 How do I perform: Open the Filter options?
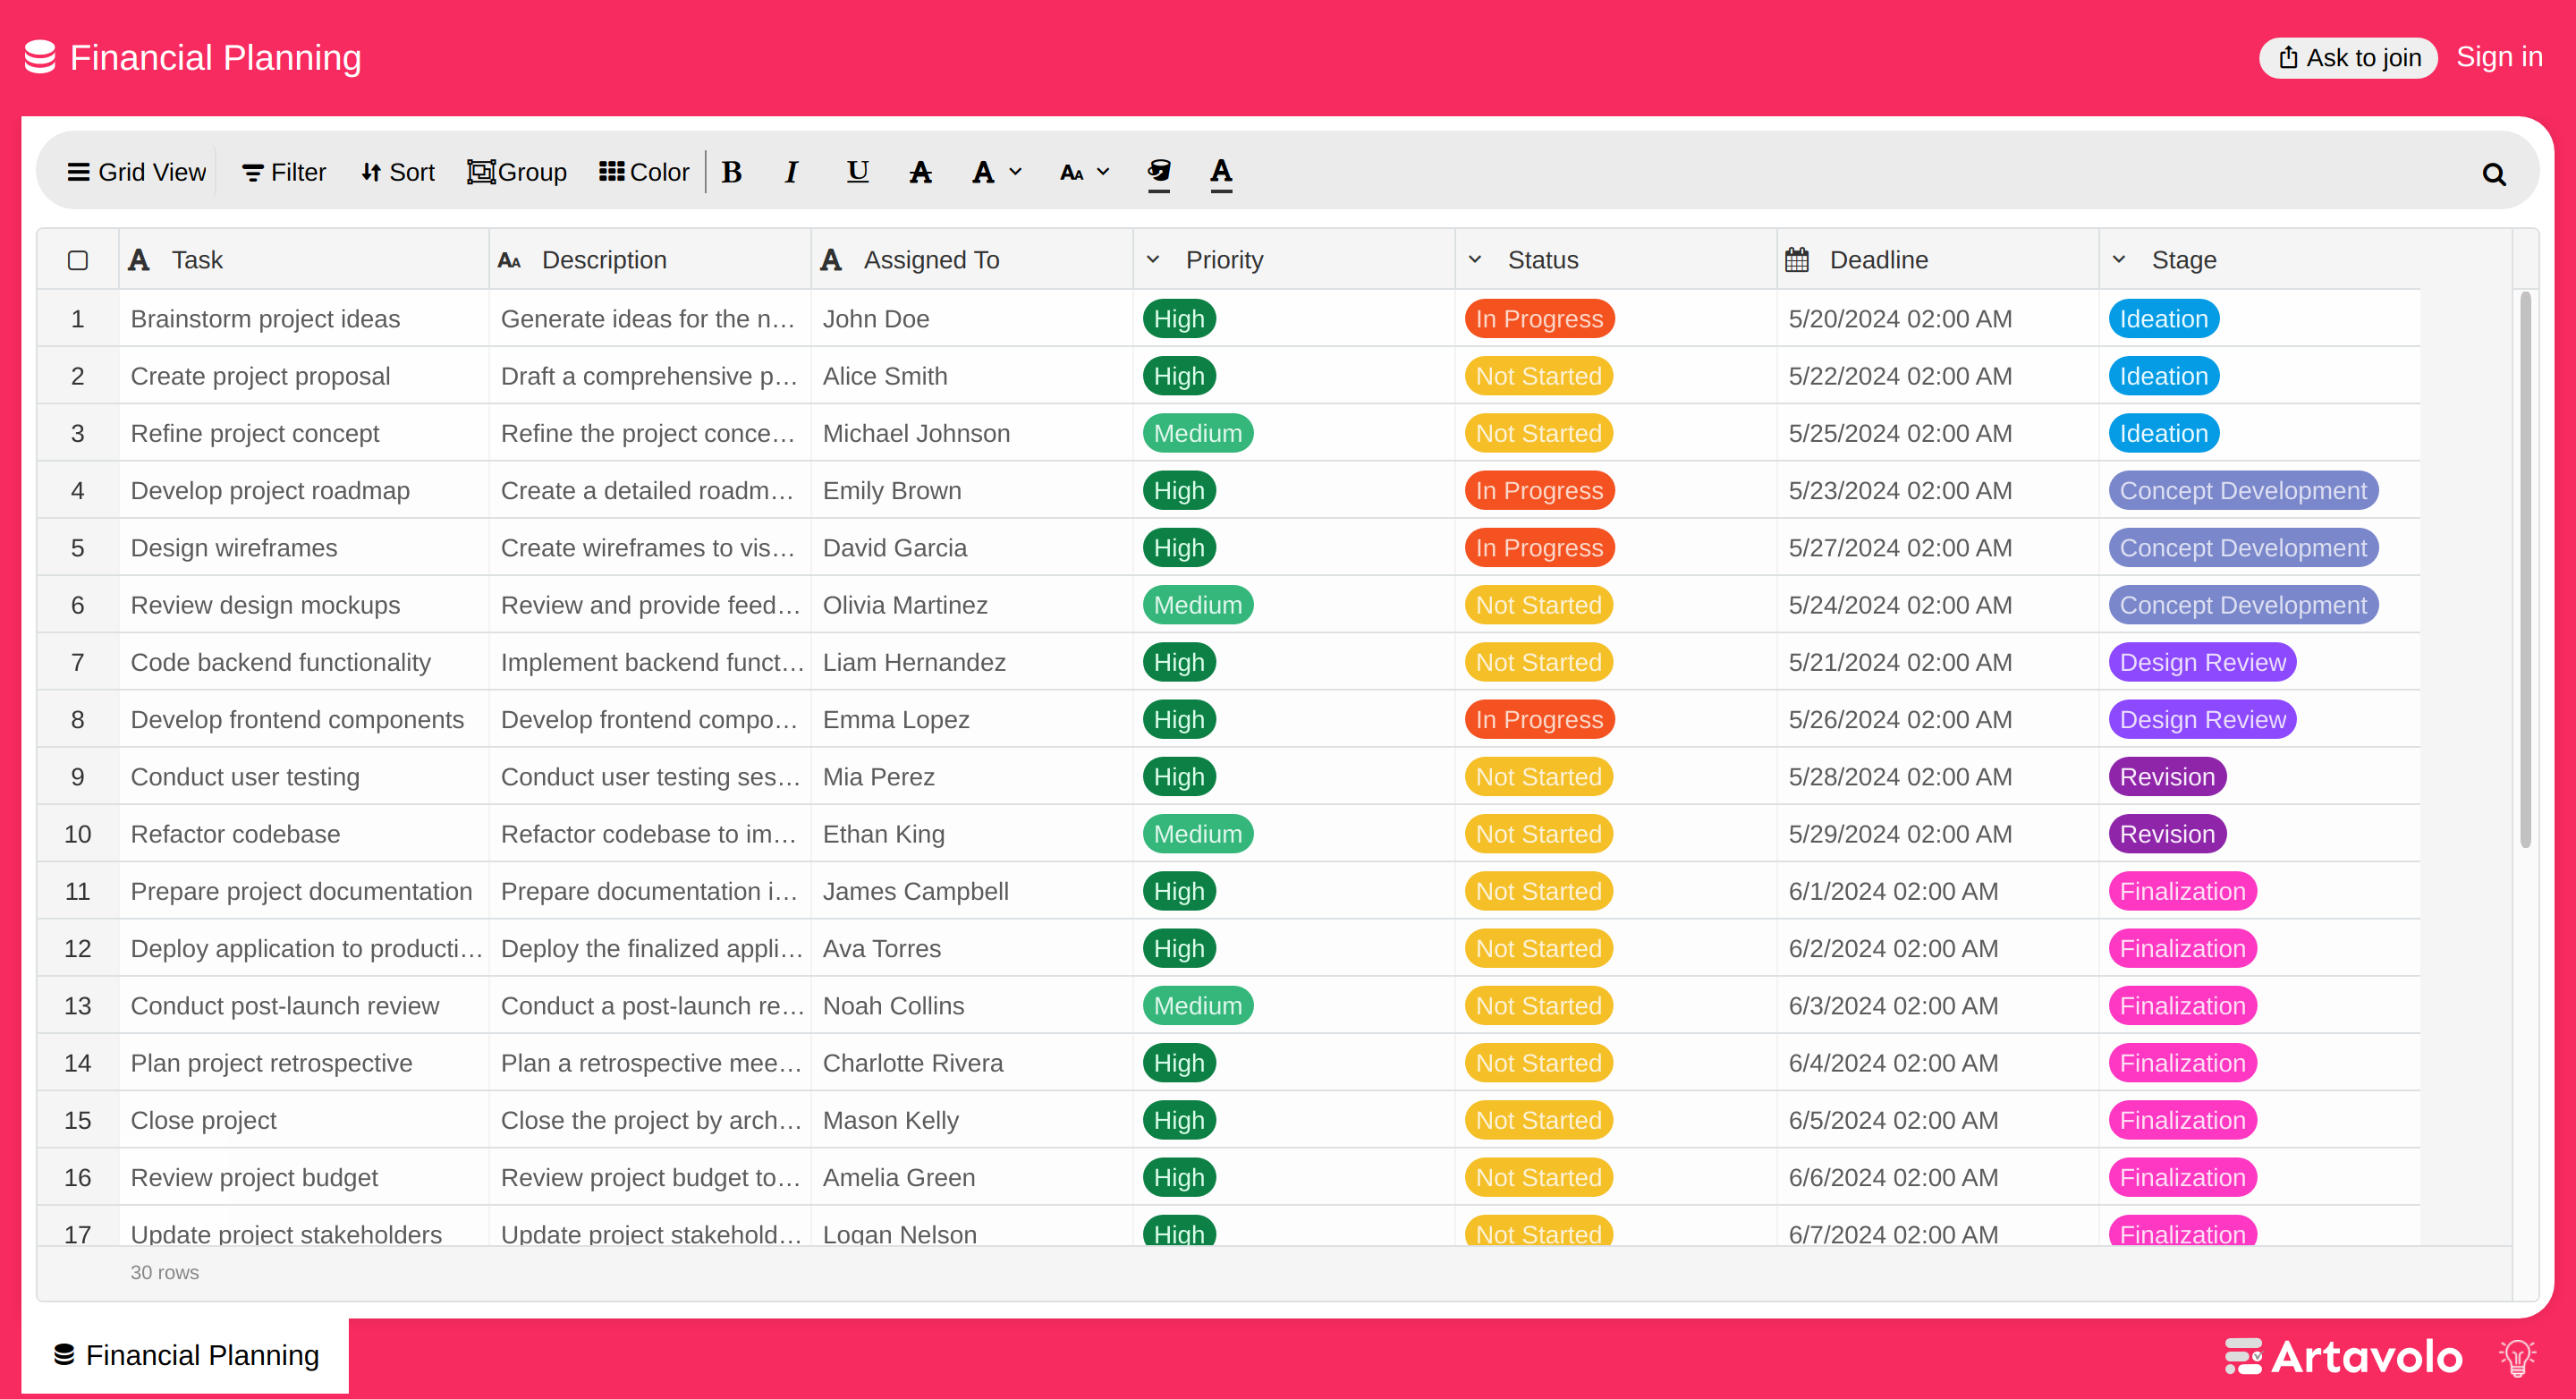[x=284, y=172]
